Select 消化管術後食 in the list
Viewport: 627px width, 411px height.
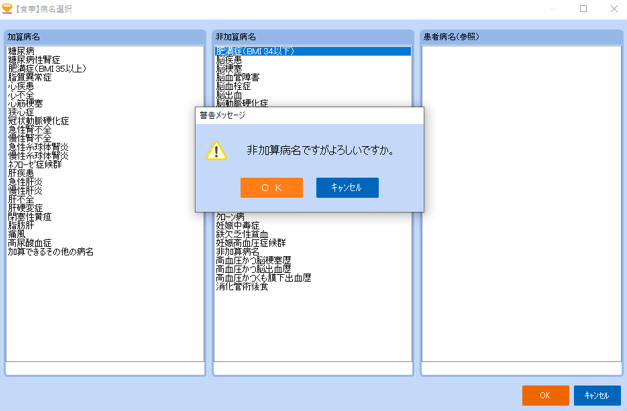(x=242, y=287)
